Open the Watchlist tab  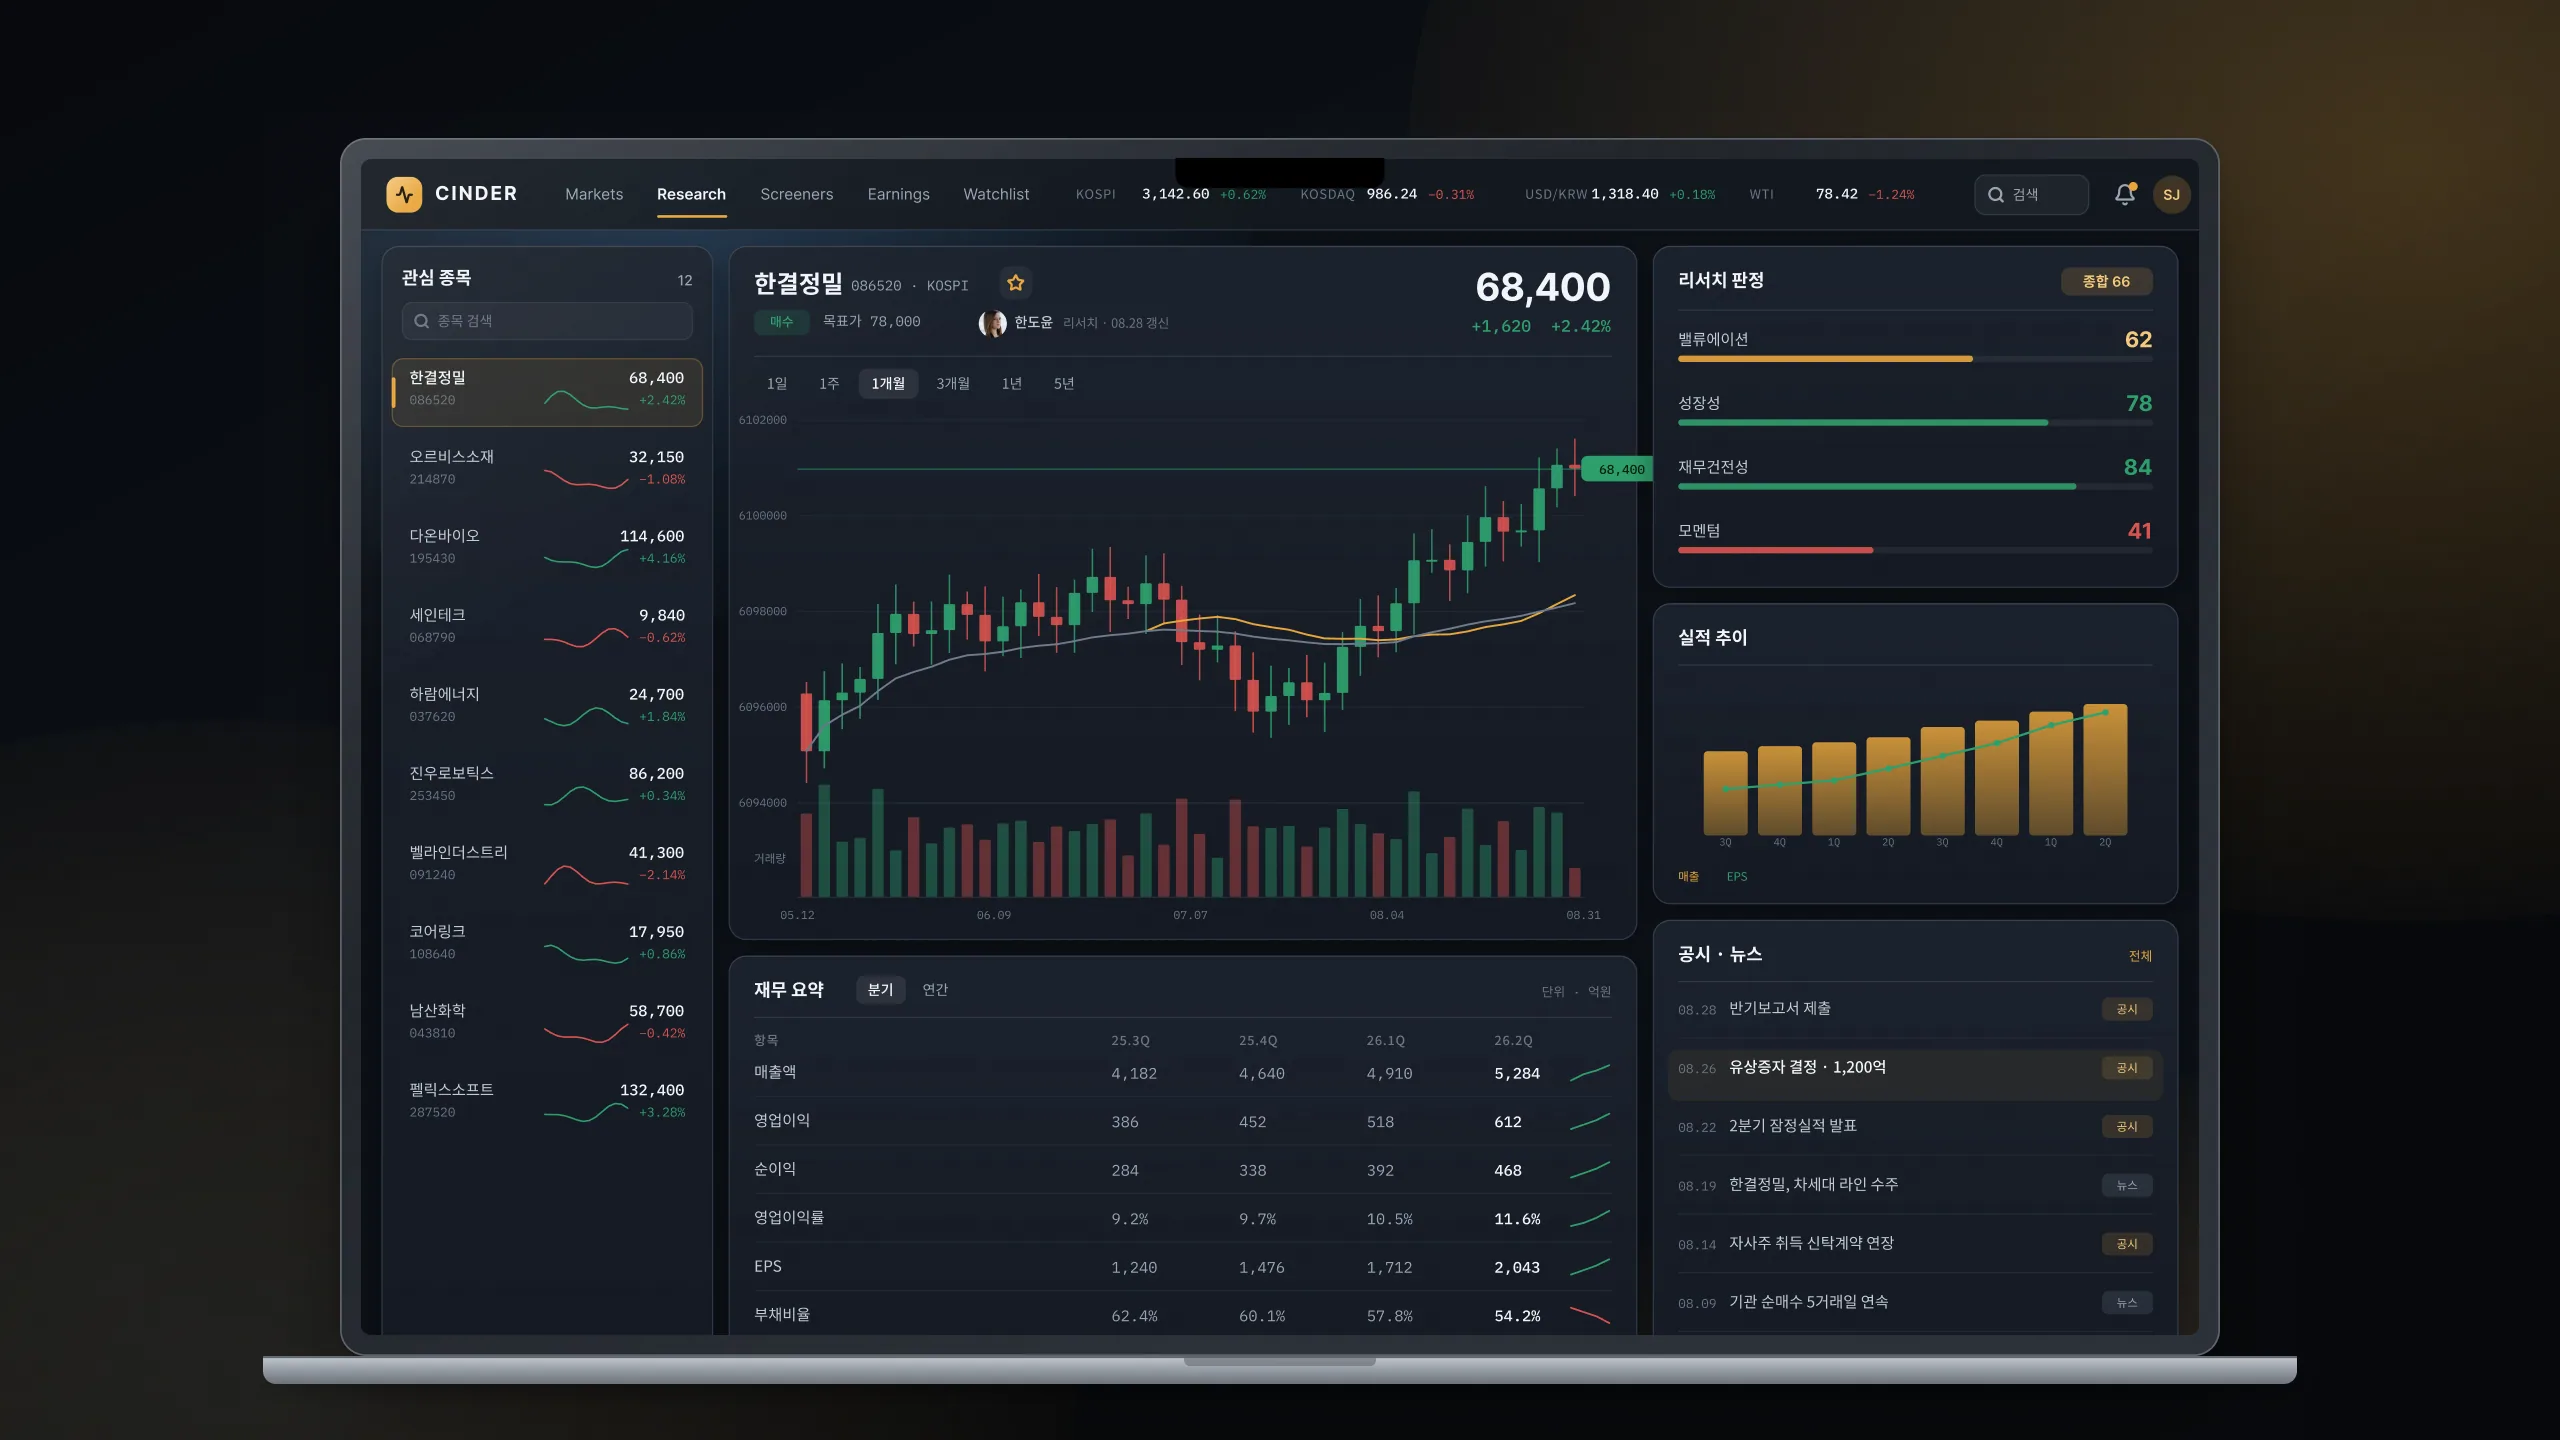pyautogui.click(x=996, y=194)
